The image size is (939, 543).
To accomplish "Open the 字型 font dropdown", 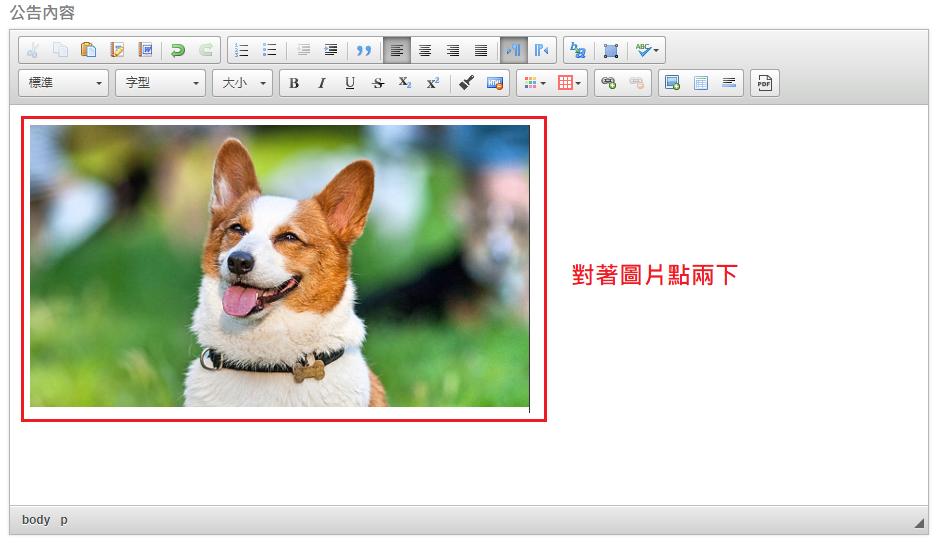I will click(160, 83).
